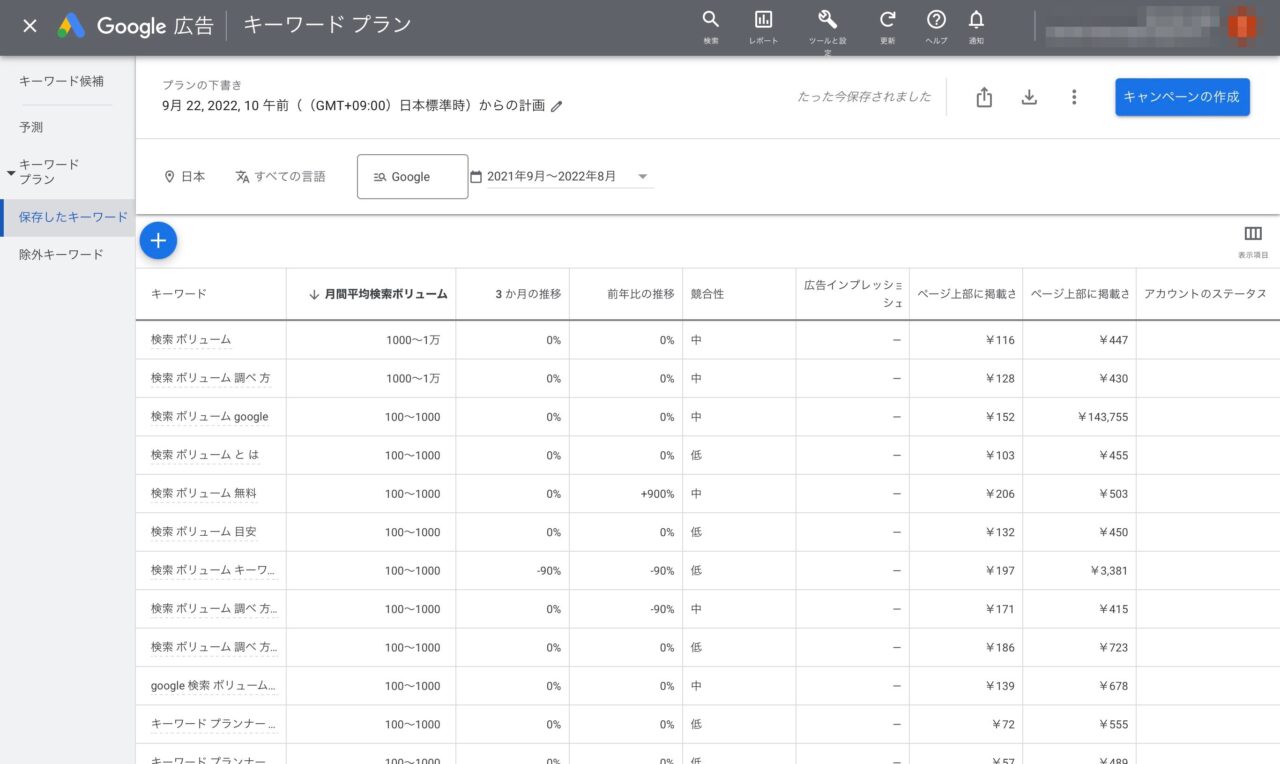Download the plan with the download icon

click(x=1029, y=96)
